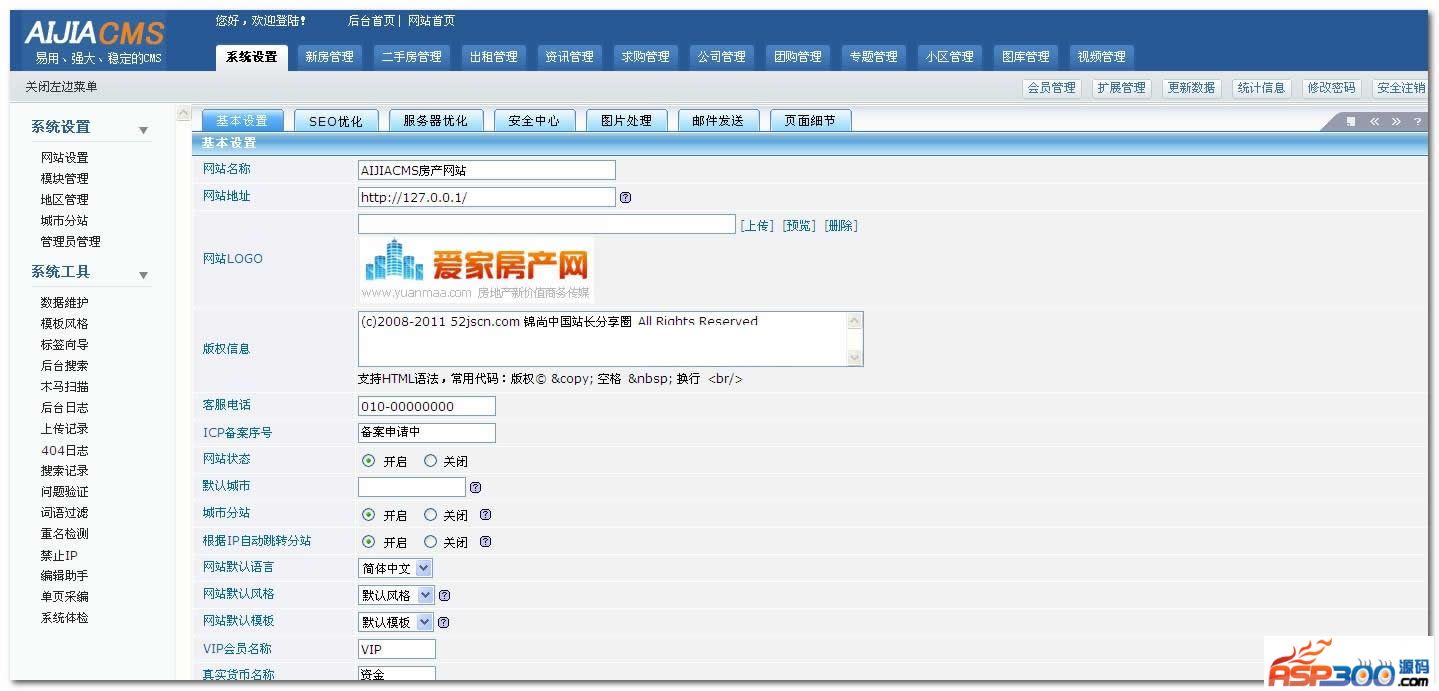Open the 新房管理 top menu

[329, 57]
